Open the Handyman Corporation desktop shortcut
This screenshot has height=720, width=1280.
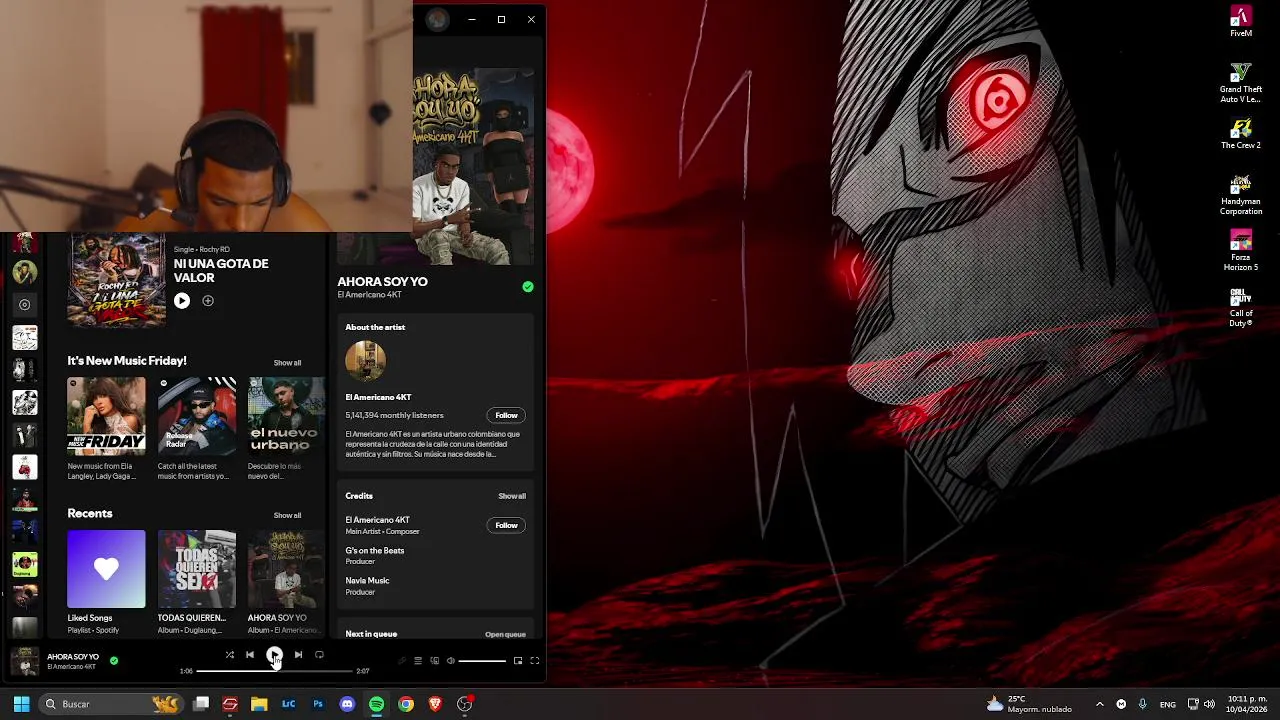click(x=1241, y=195)
